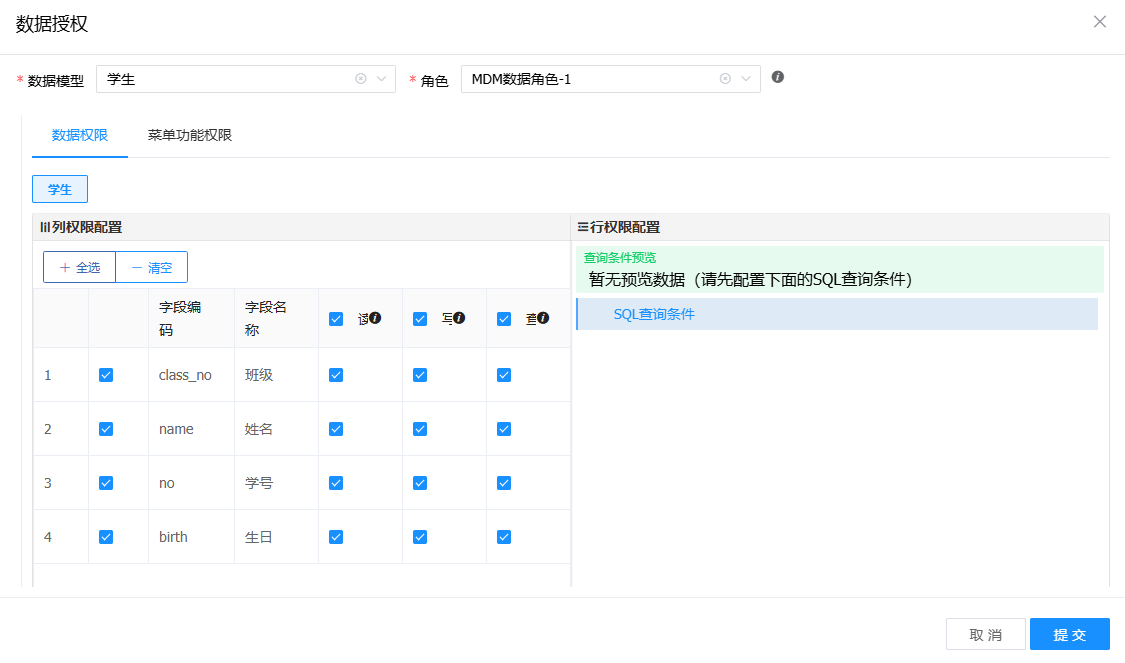Disable 查 permission for the name field
Image resolution: width=1125 pixels, height=663 pixels.
pos(504,429)
